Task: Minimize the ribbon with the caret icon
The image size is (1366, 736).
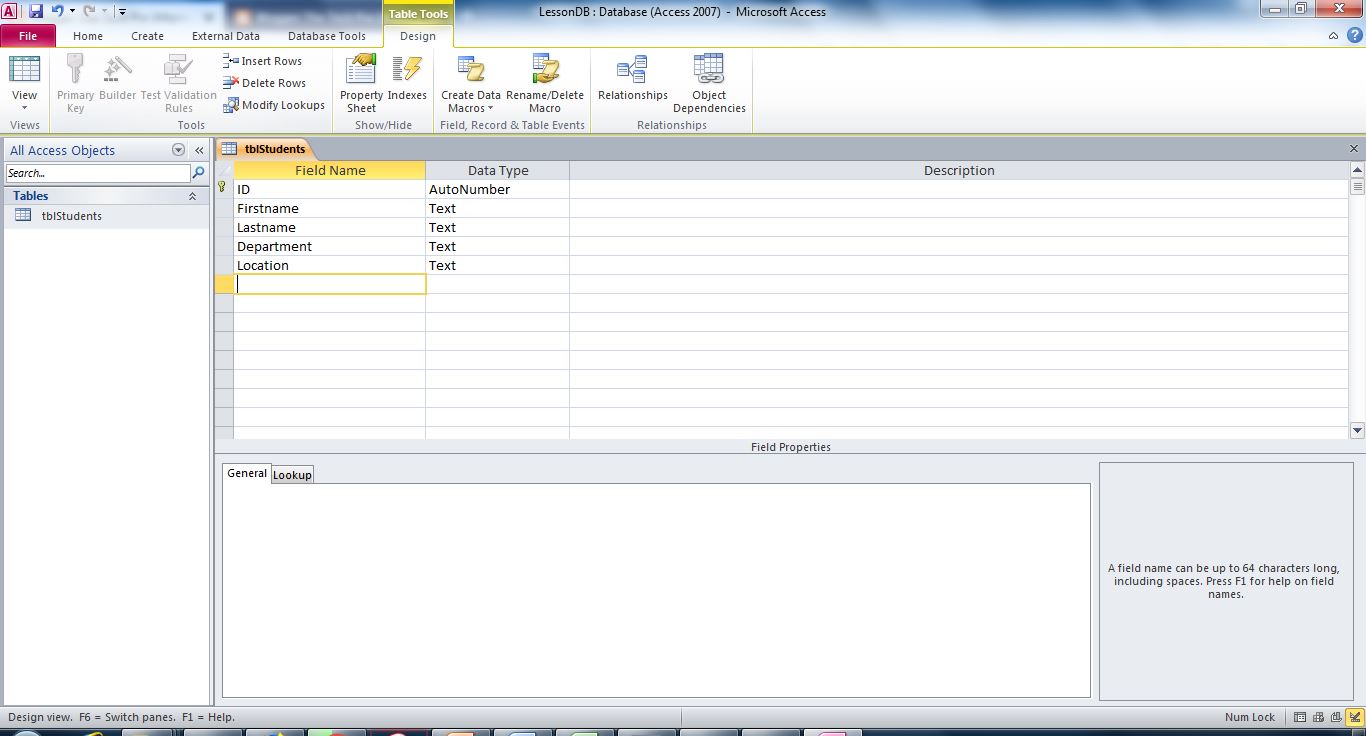Action: pyautogui.click(x=1334, y=36)
